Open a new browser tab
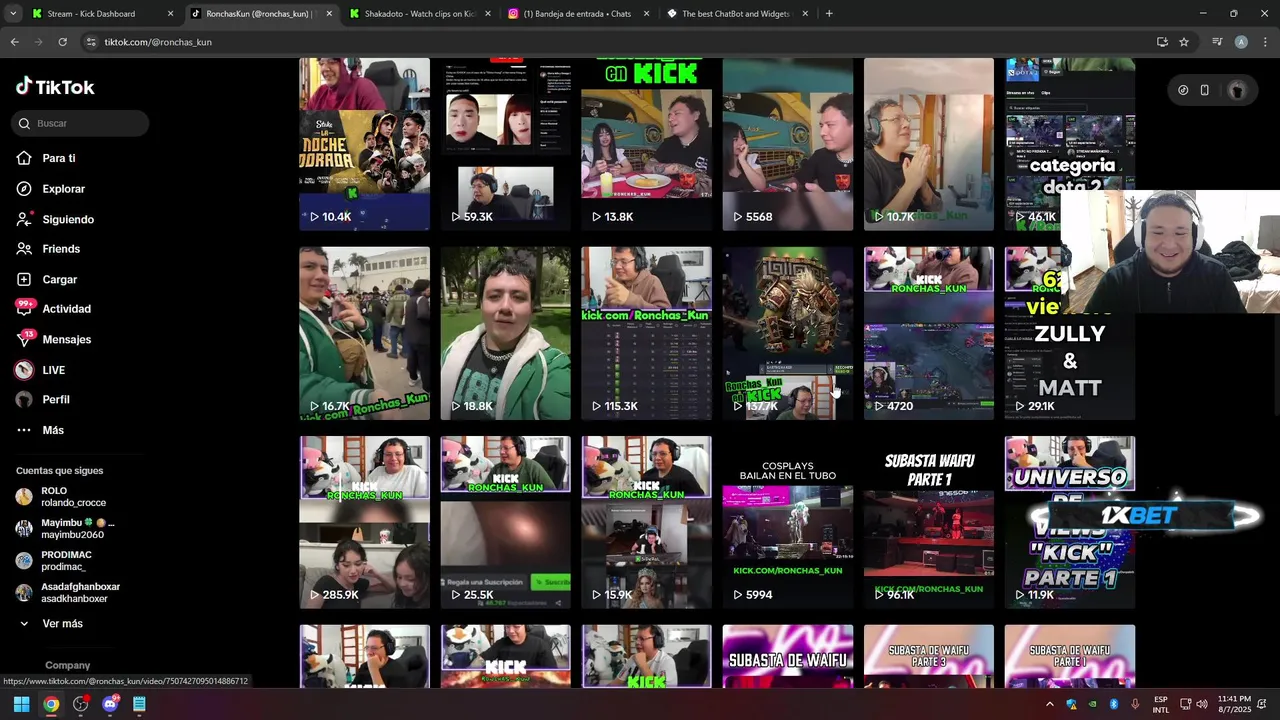The image size is (1280, 720). (829, 14)
